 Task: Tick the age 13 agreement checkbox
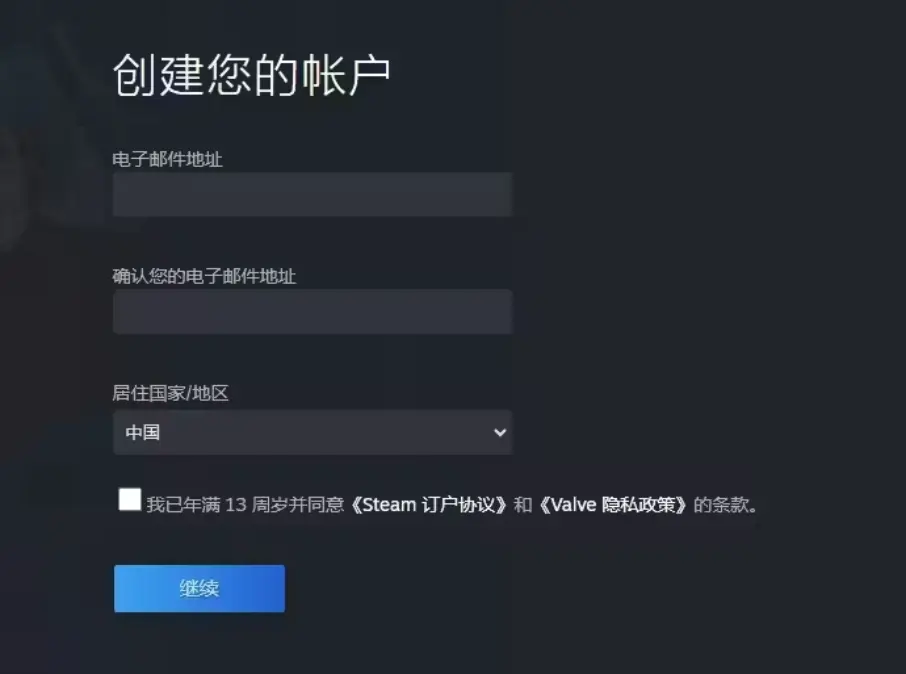129,499
